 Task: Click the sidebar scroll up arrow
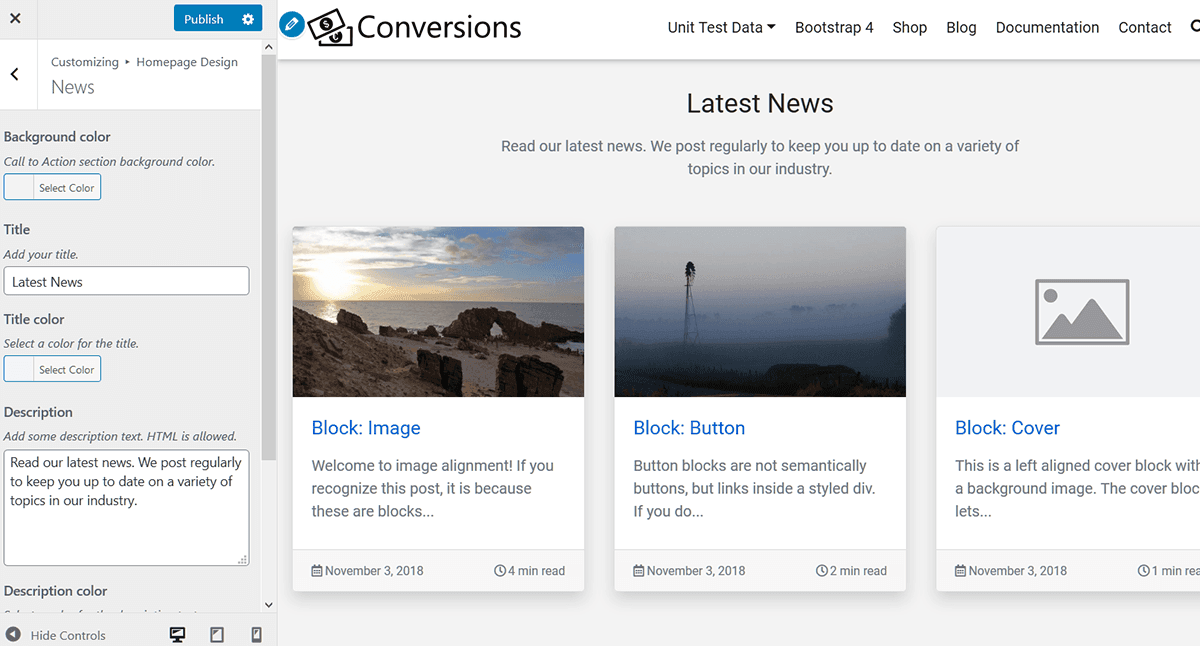[268, 47]
